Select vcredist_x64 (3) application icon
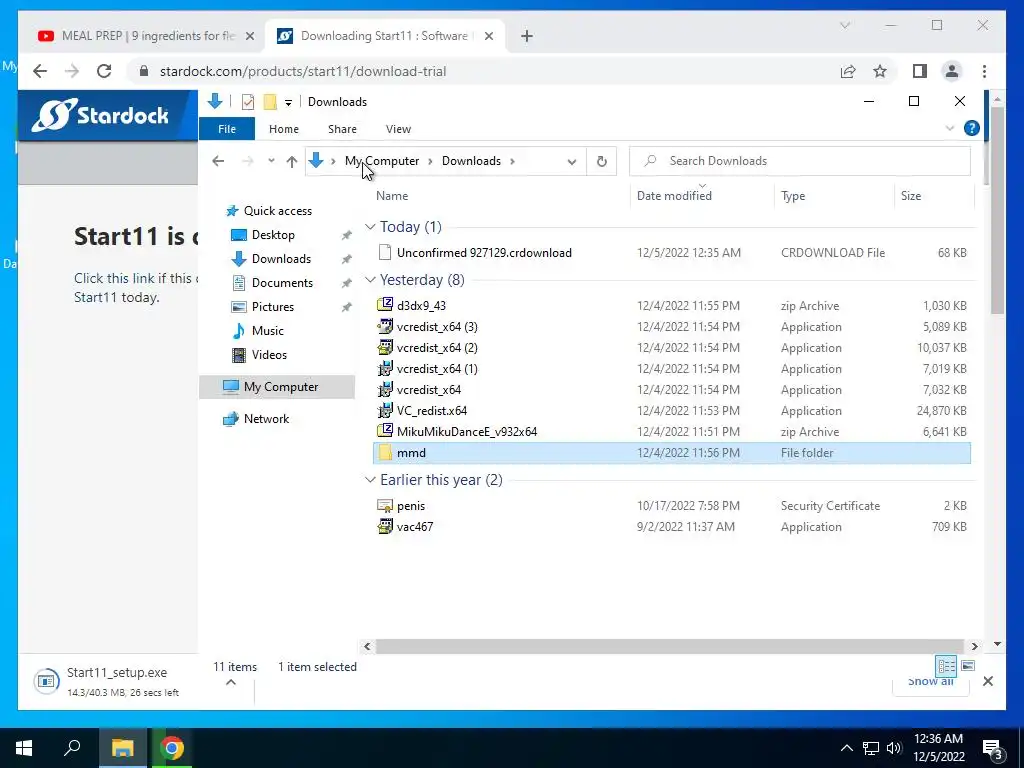Image resolution: width=1024 pixels, height=768 pixels. [385, 327]
